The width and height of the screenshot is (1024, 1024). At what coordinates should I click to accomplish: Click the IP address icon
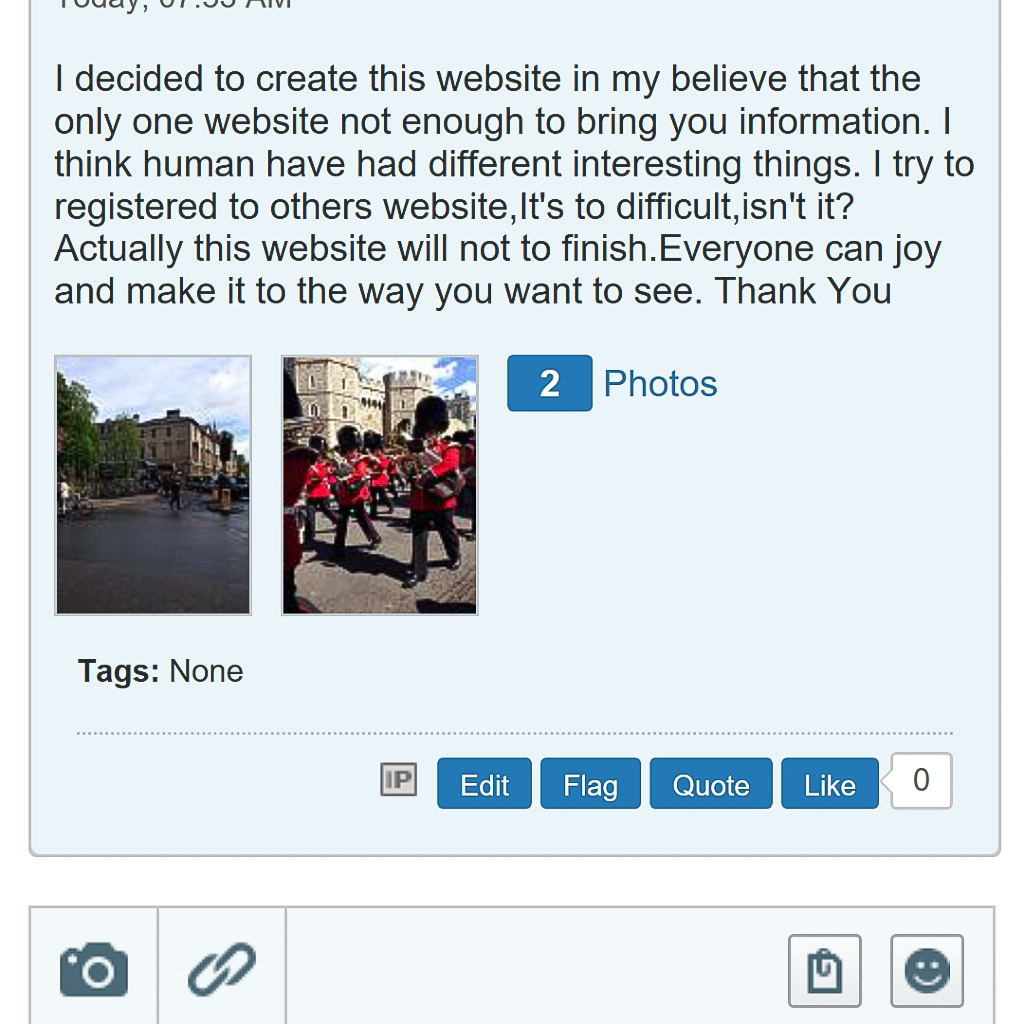pos(398,779)
